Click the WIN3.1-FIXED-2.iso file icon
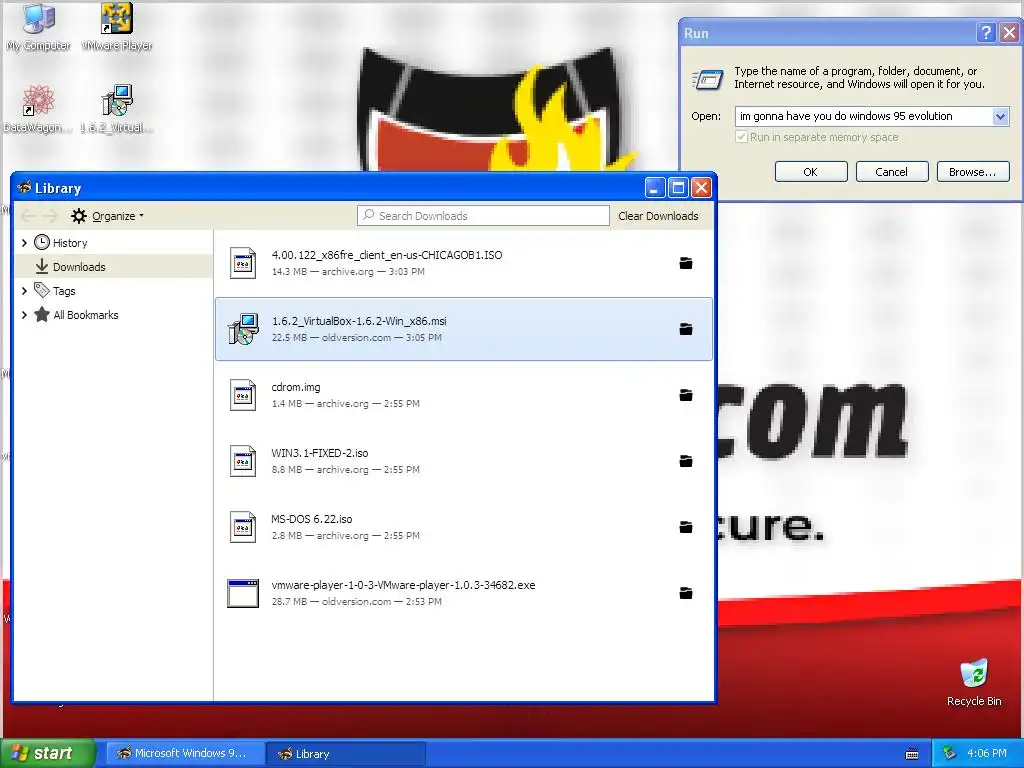 (243, 461)
